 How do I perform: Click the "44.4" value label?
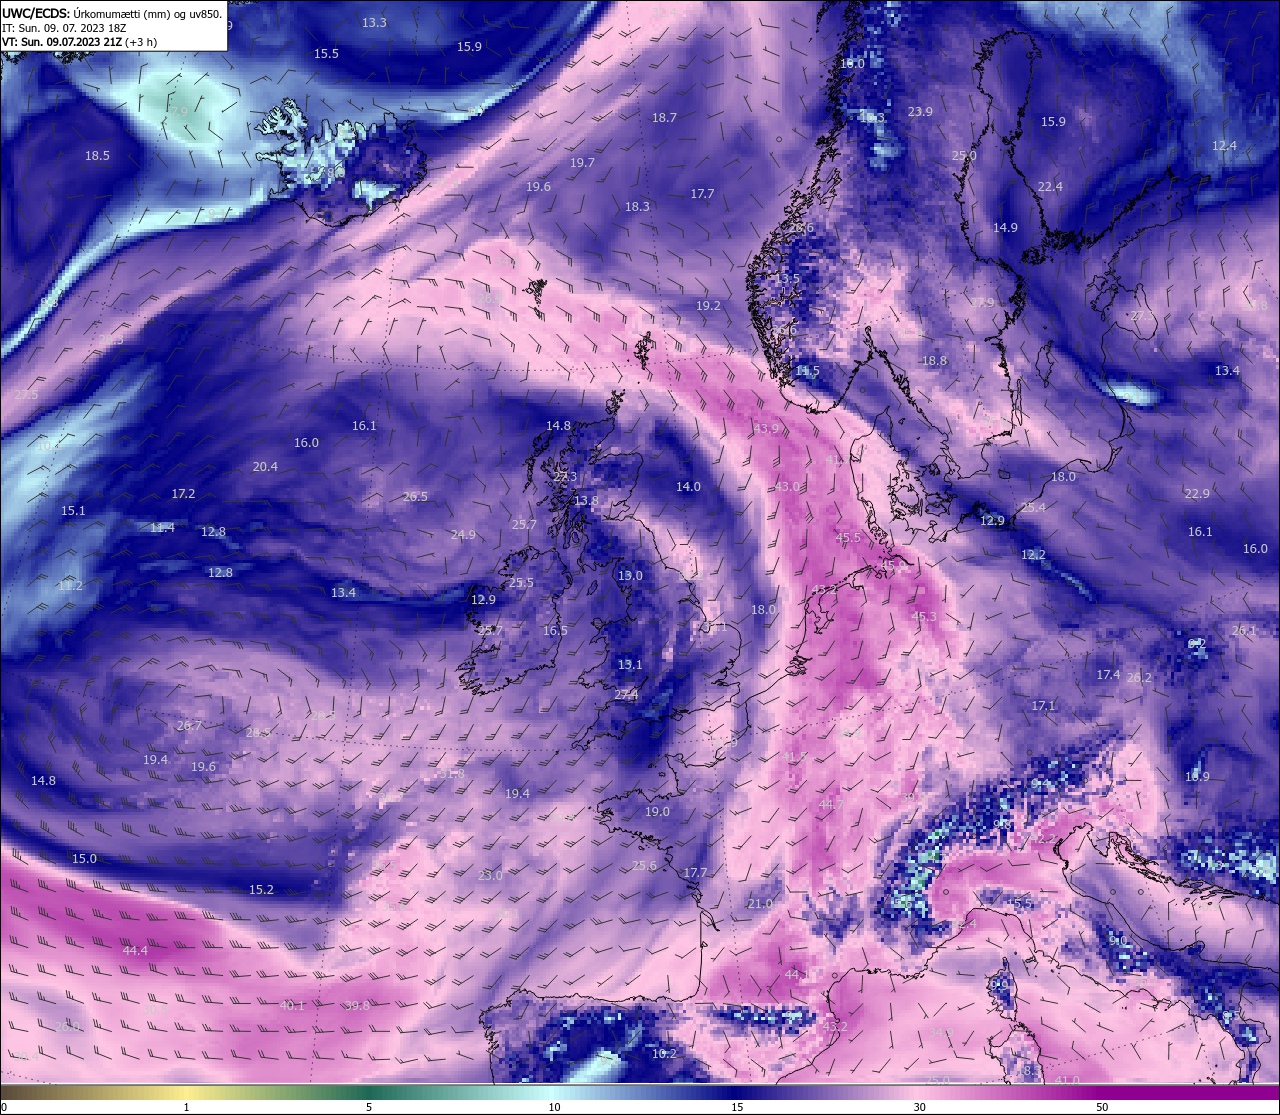click(135, 950)
